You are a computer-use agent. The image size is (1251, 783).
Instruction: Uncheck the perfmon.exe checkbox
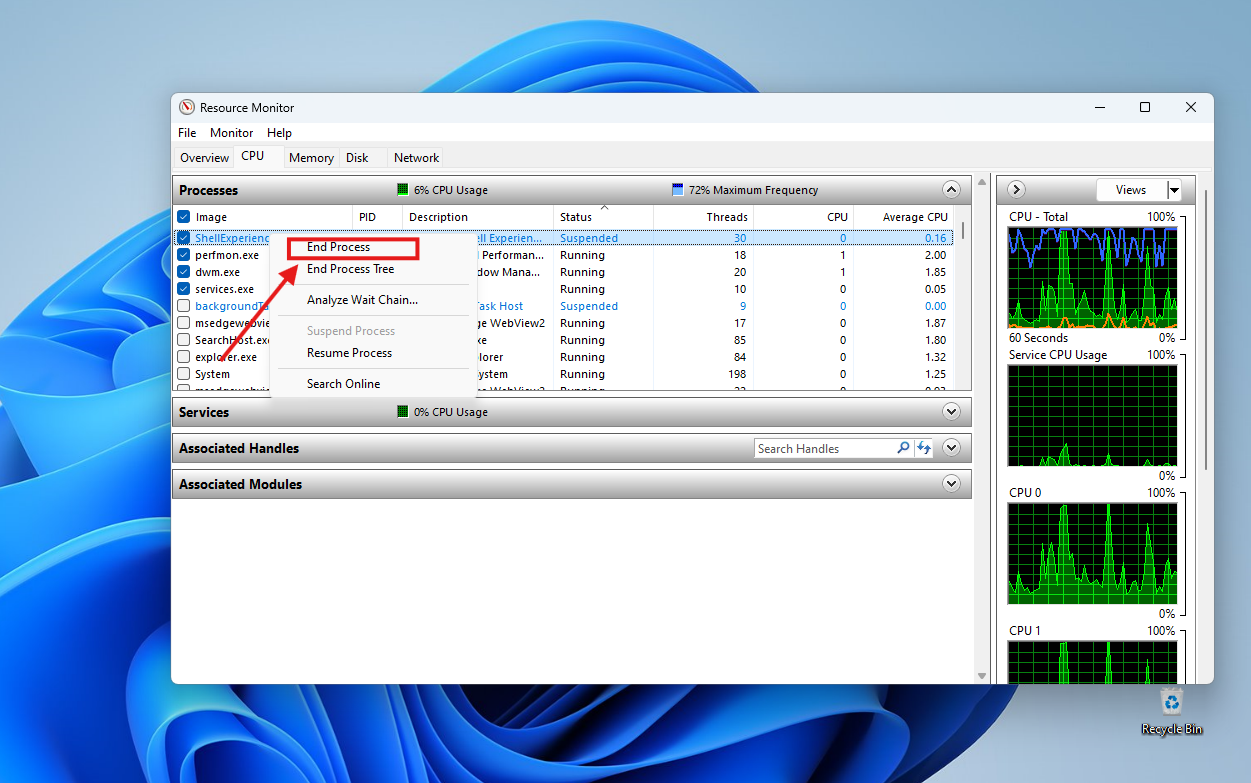coord(184,255)
